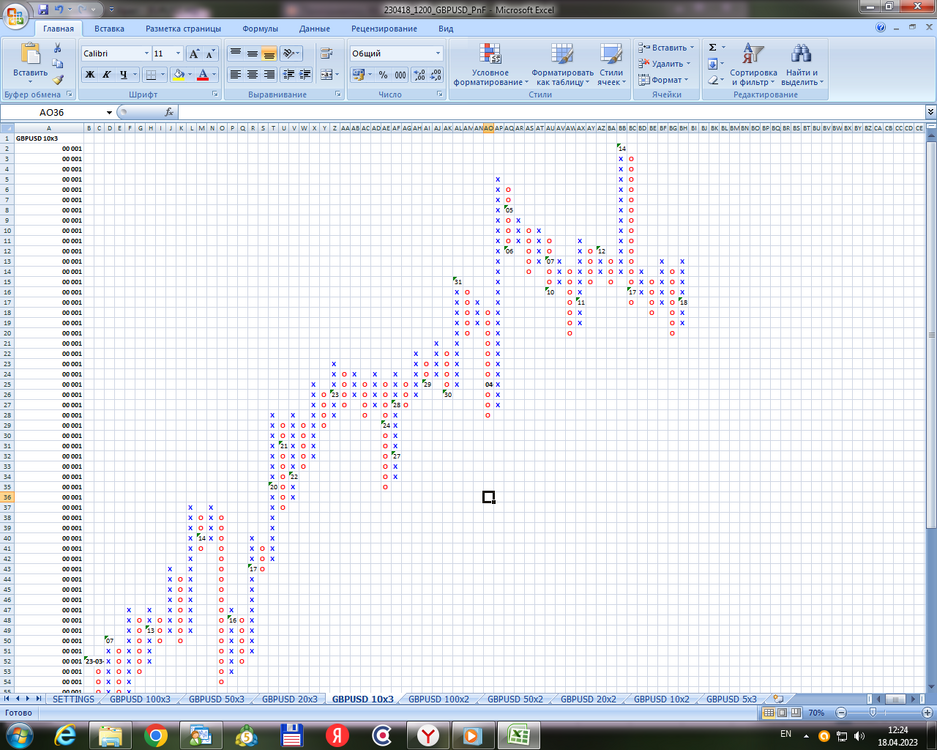Apply percent style with the % icon
The height and width of the screenshot is (750, 937).
pos(383,75)
